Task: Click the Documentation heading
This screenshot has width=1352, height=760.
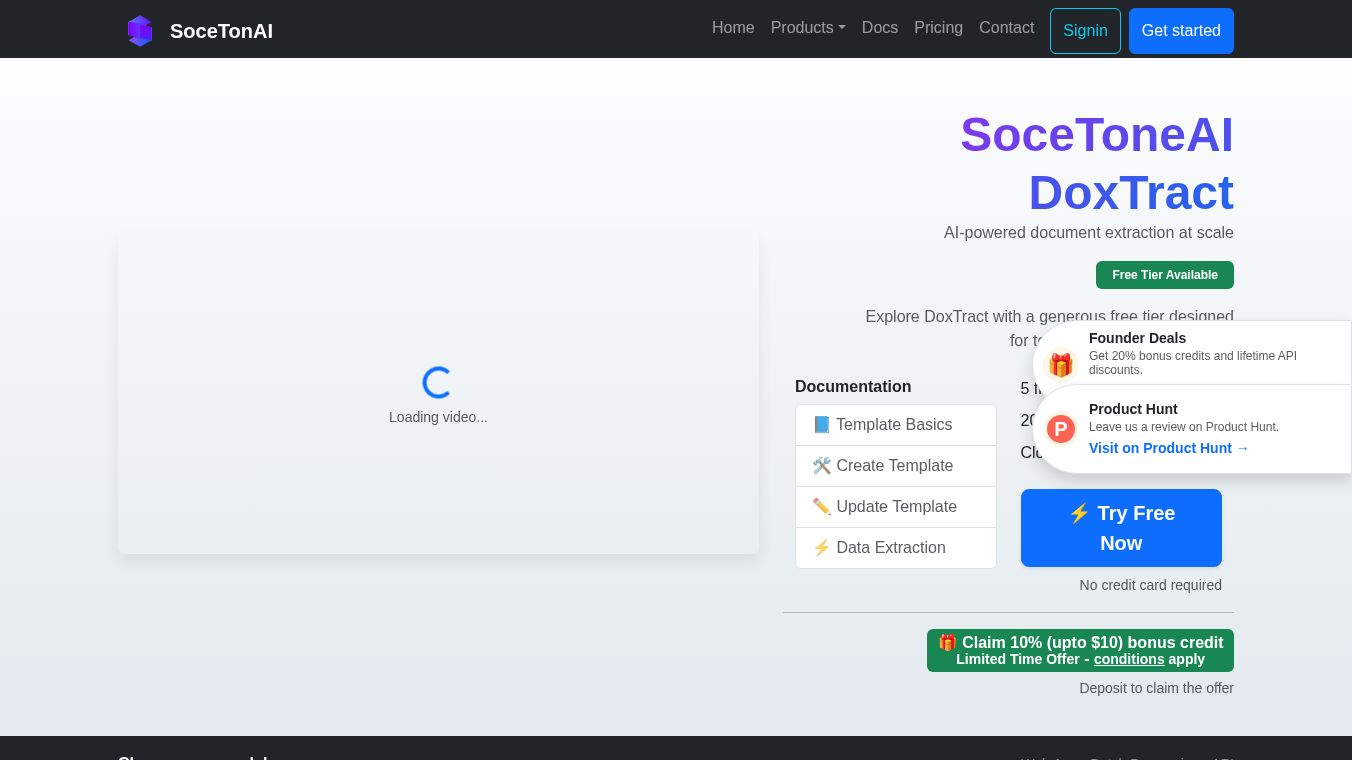Action: click(x=853, y=387)
